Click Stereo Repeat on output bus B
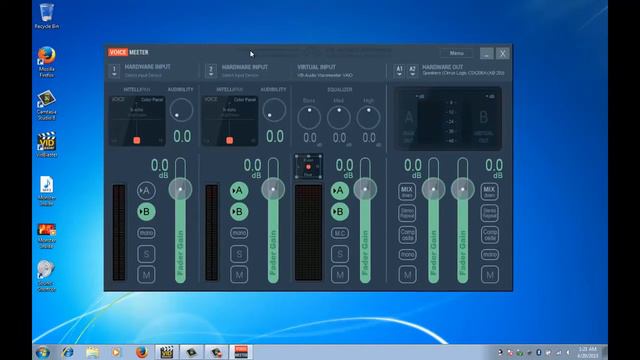 point(489,213)
